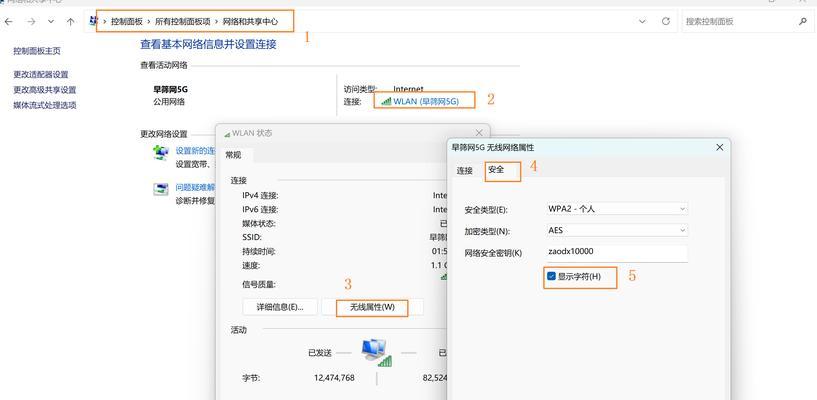Open 安全类型 dropdown showing WPA2 - 个人

tap(617, 209)
